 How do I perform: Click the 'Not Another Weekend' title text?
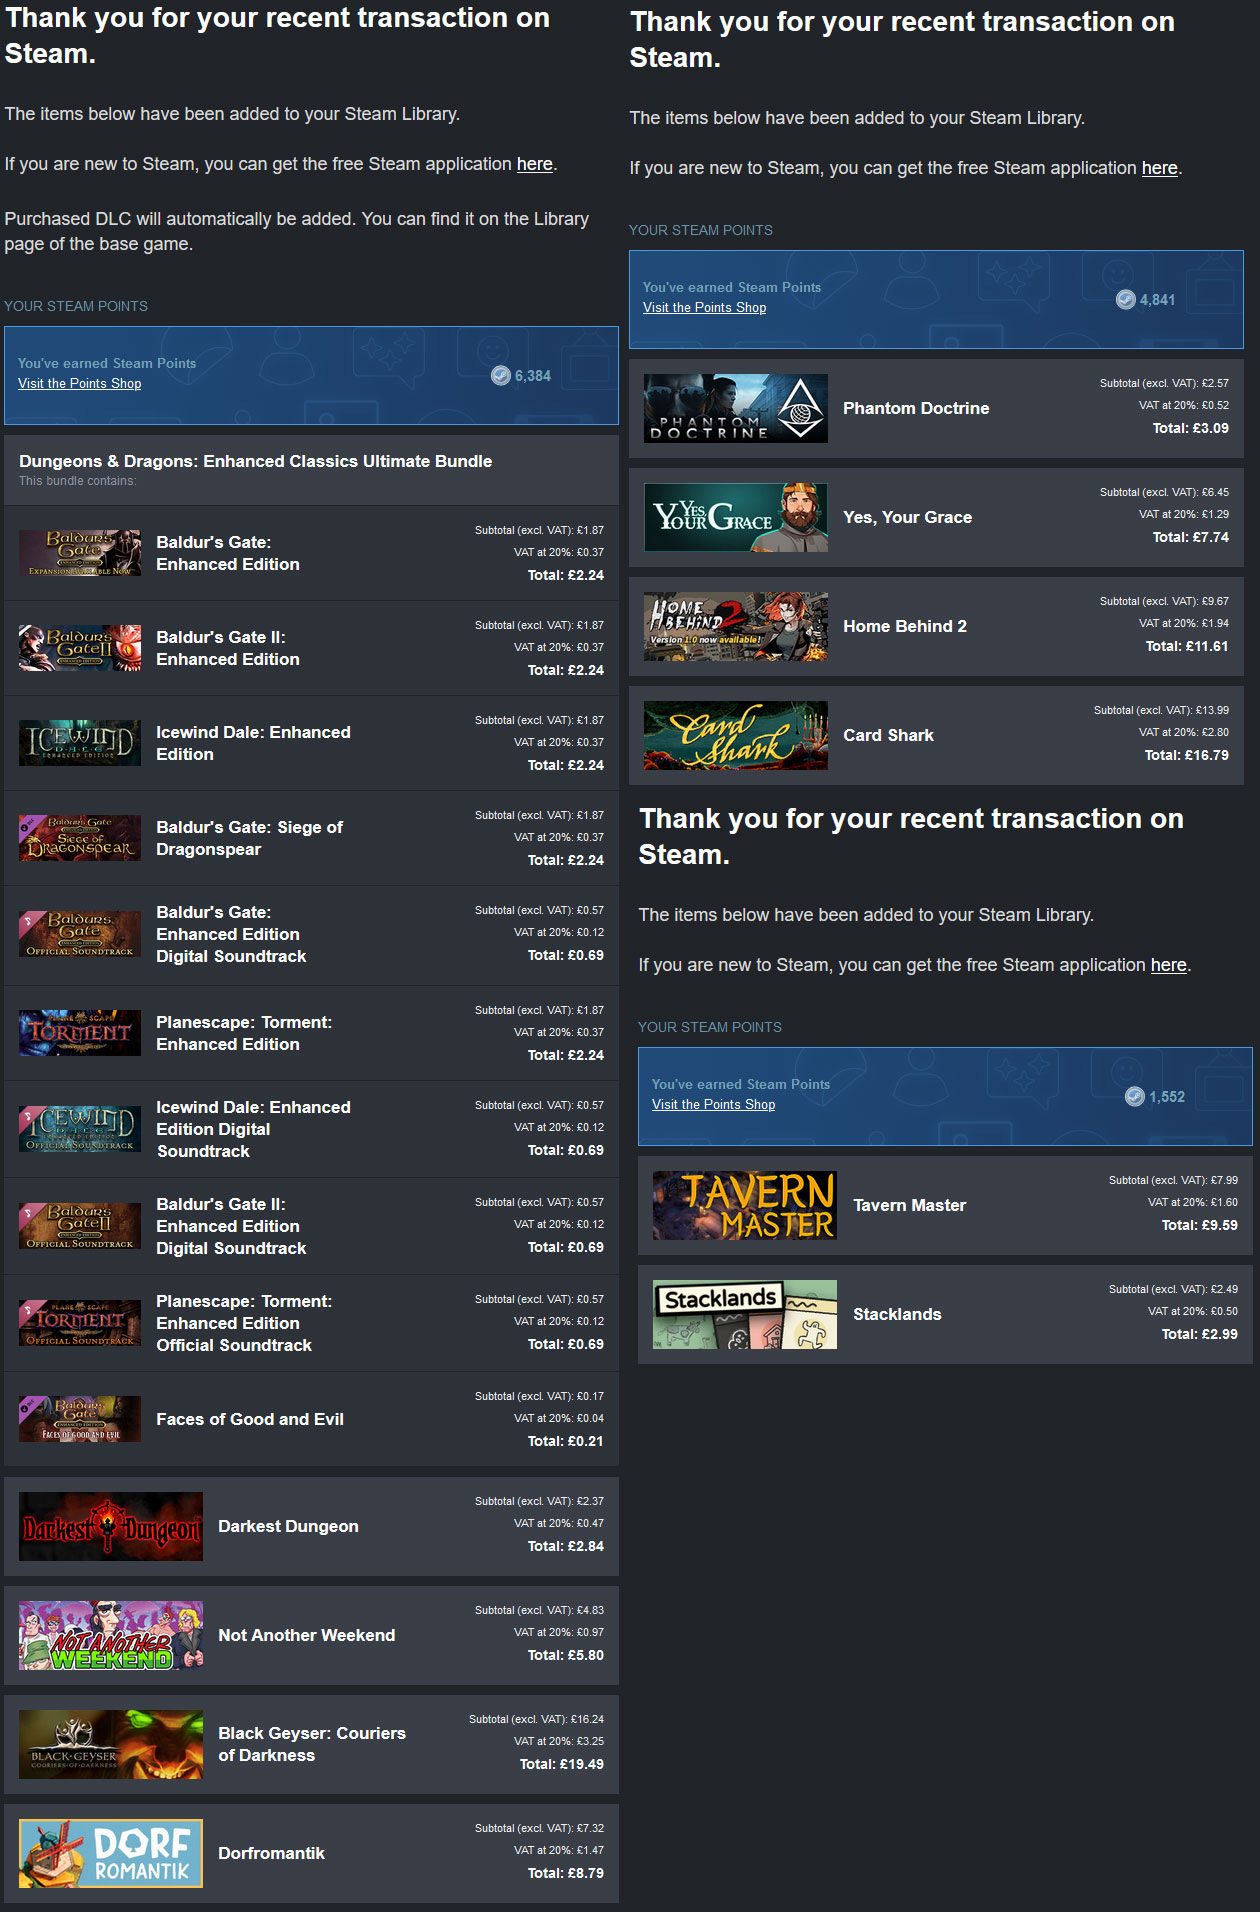307,1635
